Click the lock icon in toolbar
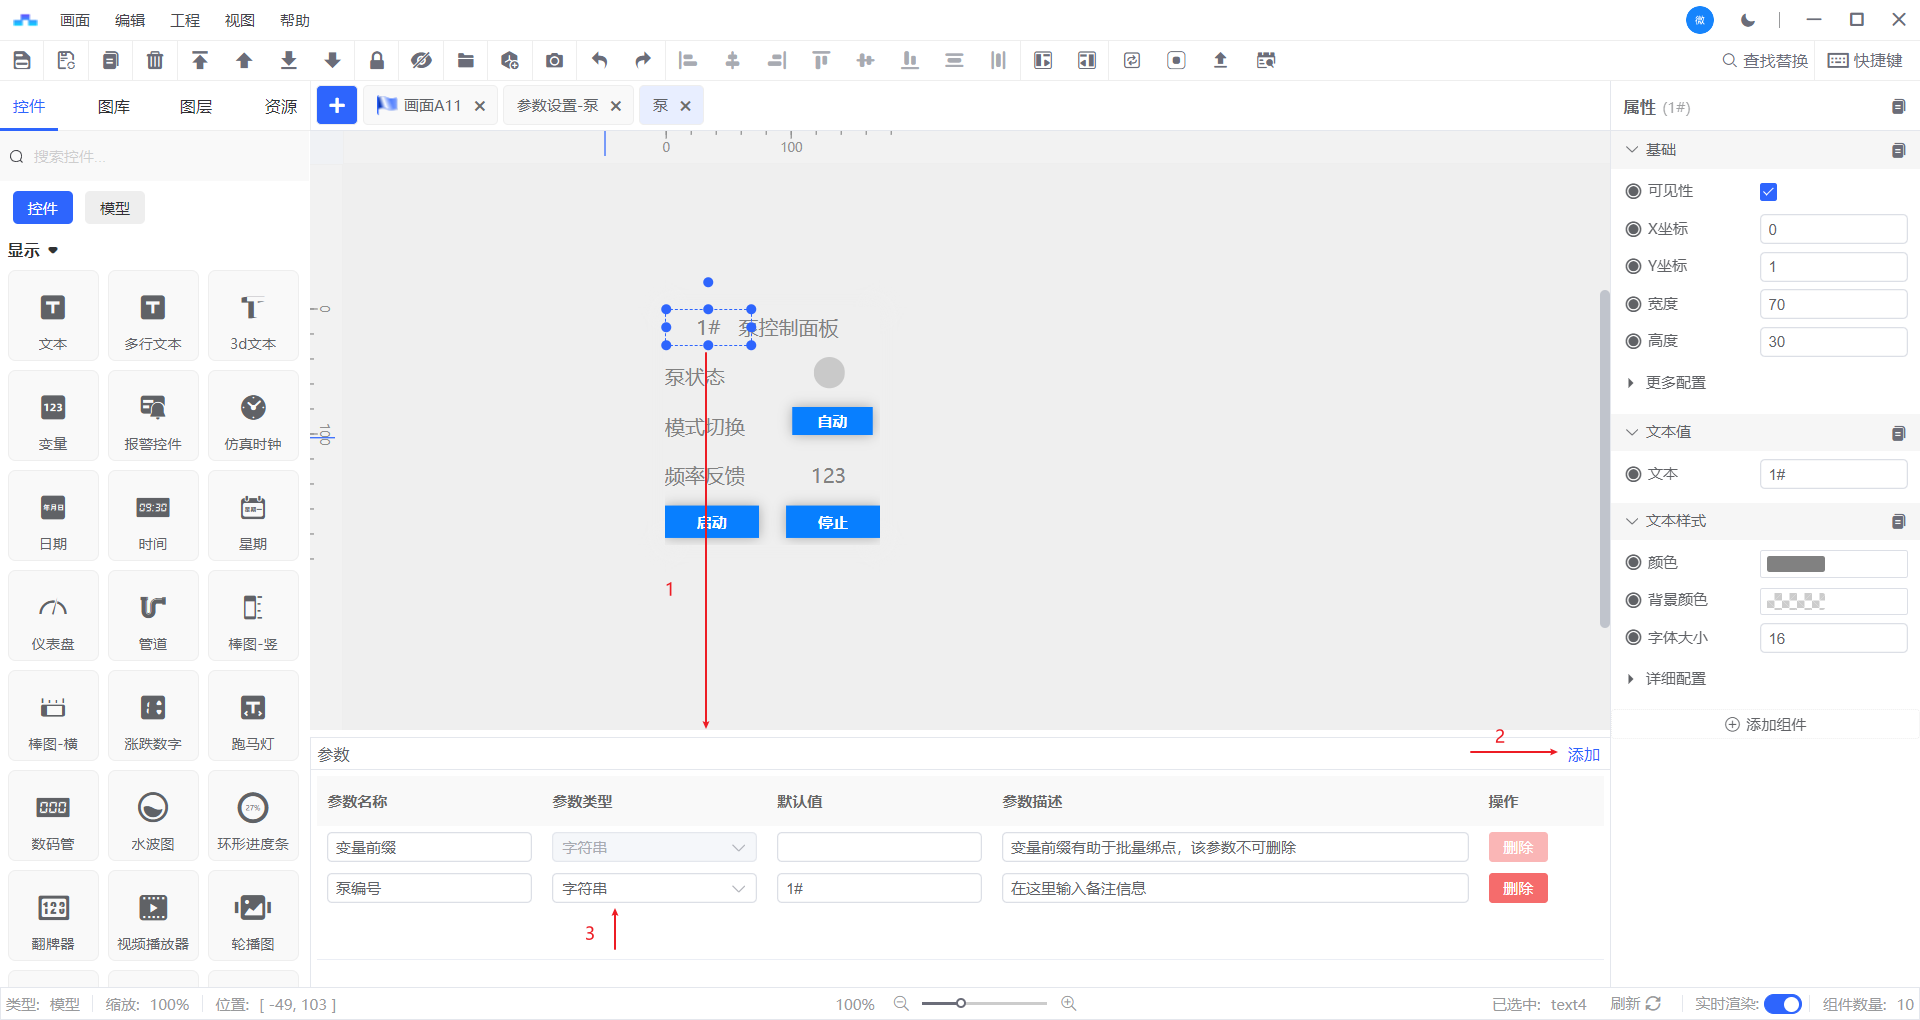1920x1020 pixels. point(377,60)
